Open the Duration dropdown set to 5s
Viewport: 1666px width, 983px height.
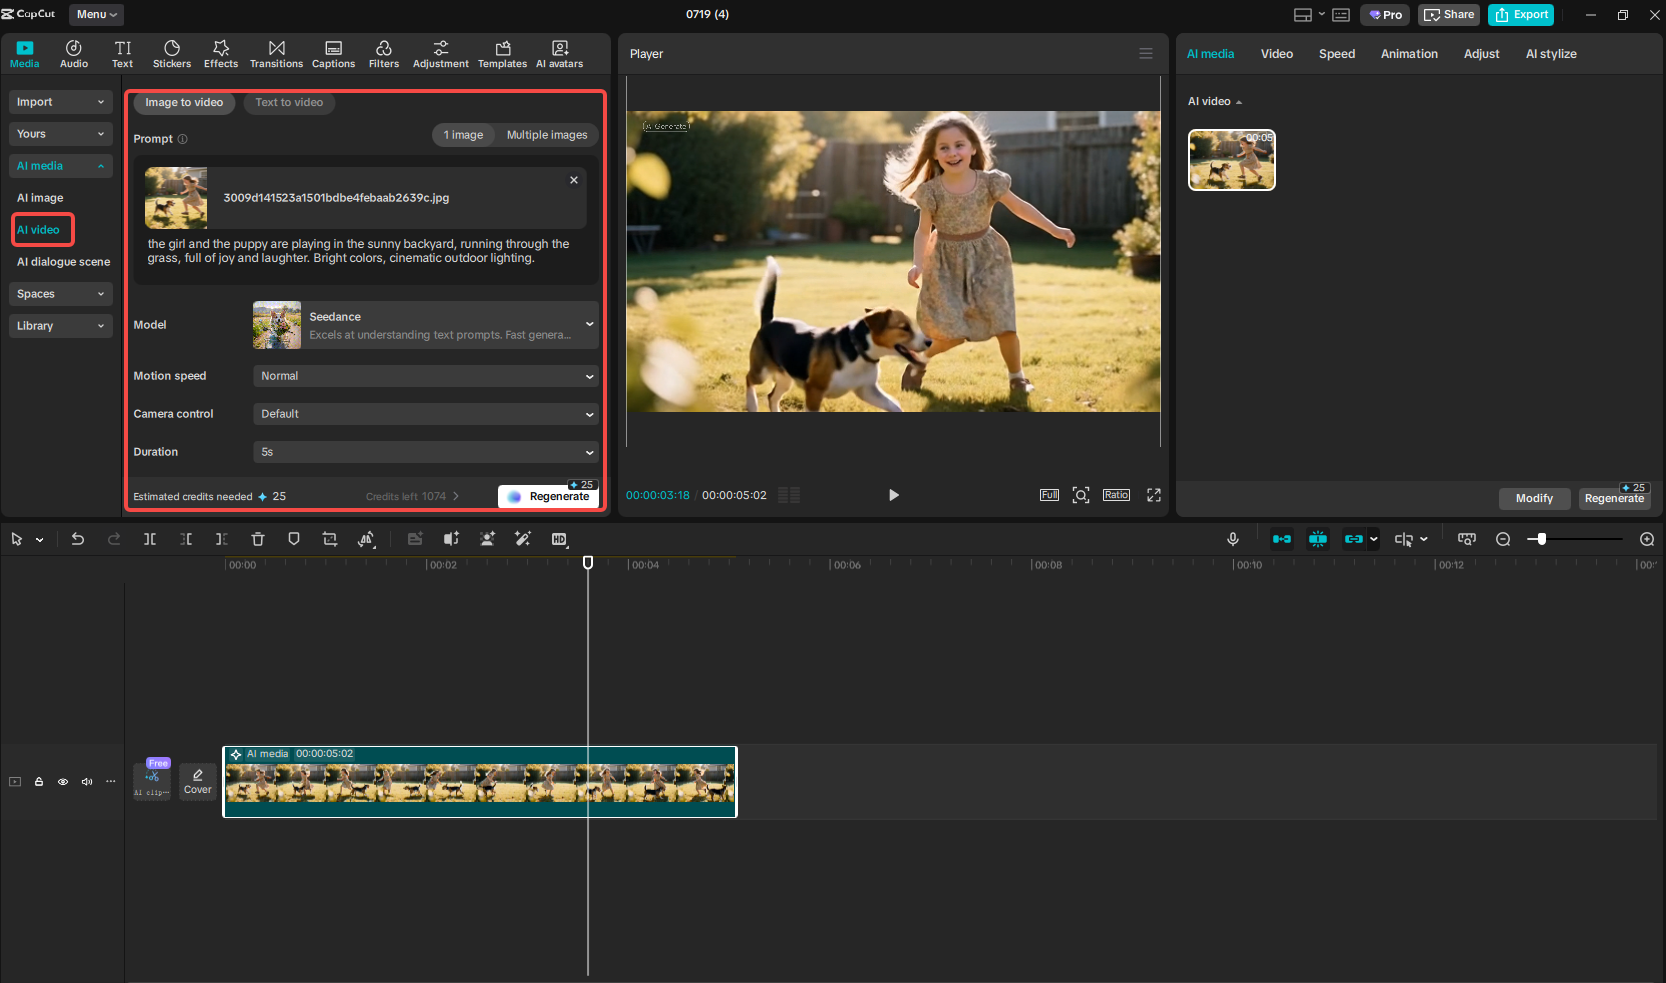pos(425,452)
